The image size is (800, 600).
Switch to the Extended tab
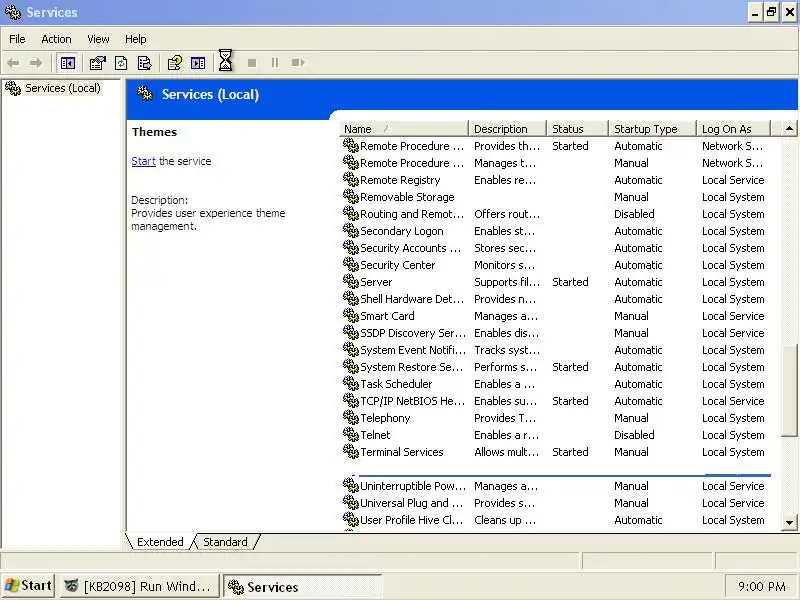[160, 542]
